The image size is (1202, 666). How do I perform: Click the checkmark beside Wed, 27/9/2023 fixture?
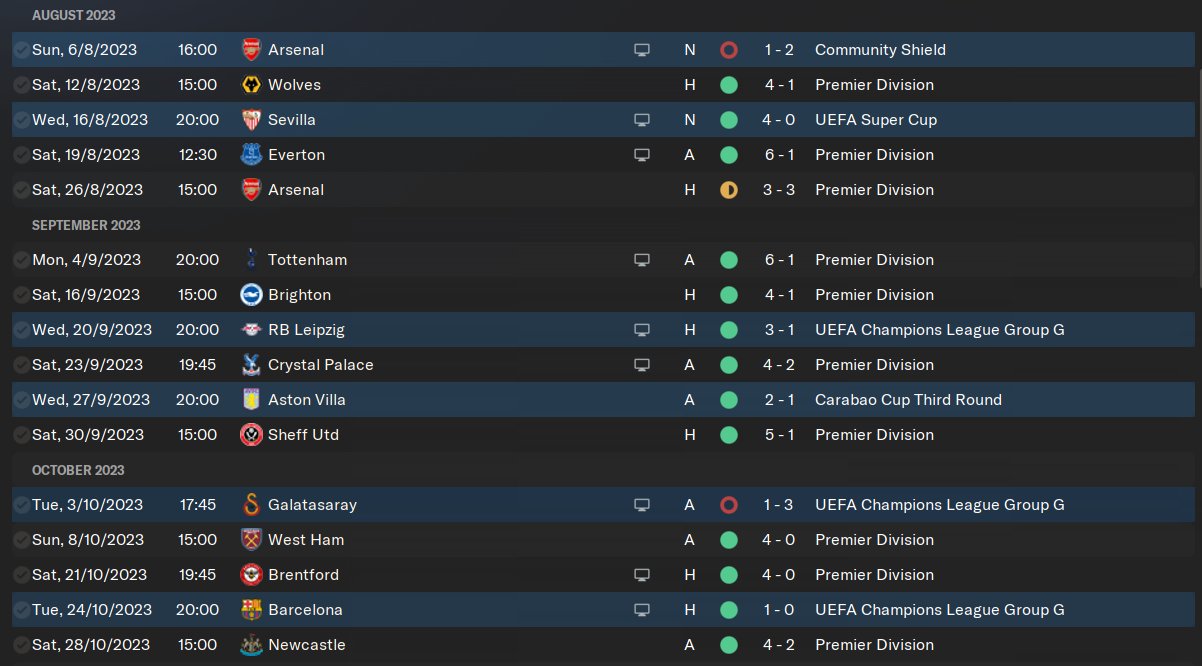tap(21, 400)
